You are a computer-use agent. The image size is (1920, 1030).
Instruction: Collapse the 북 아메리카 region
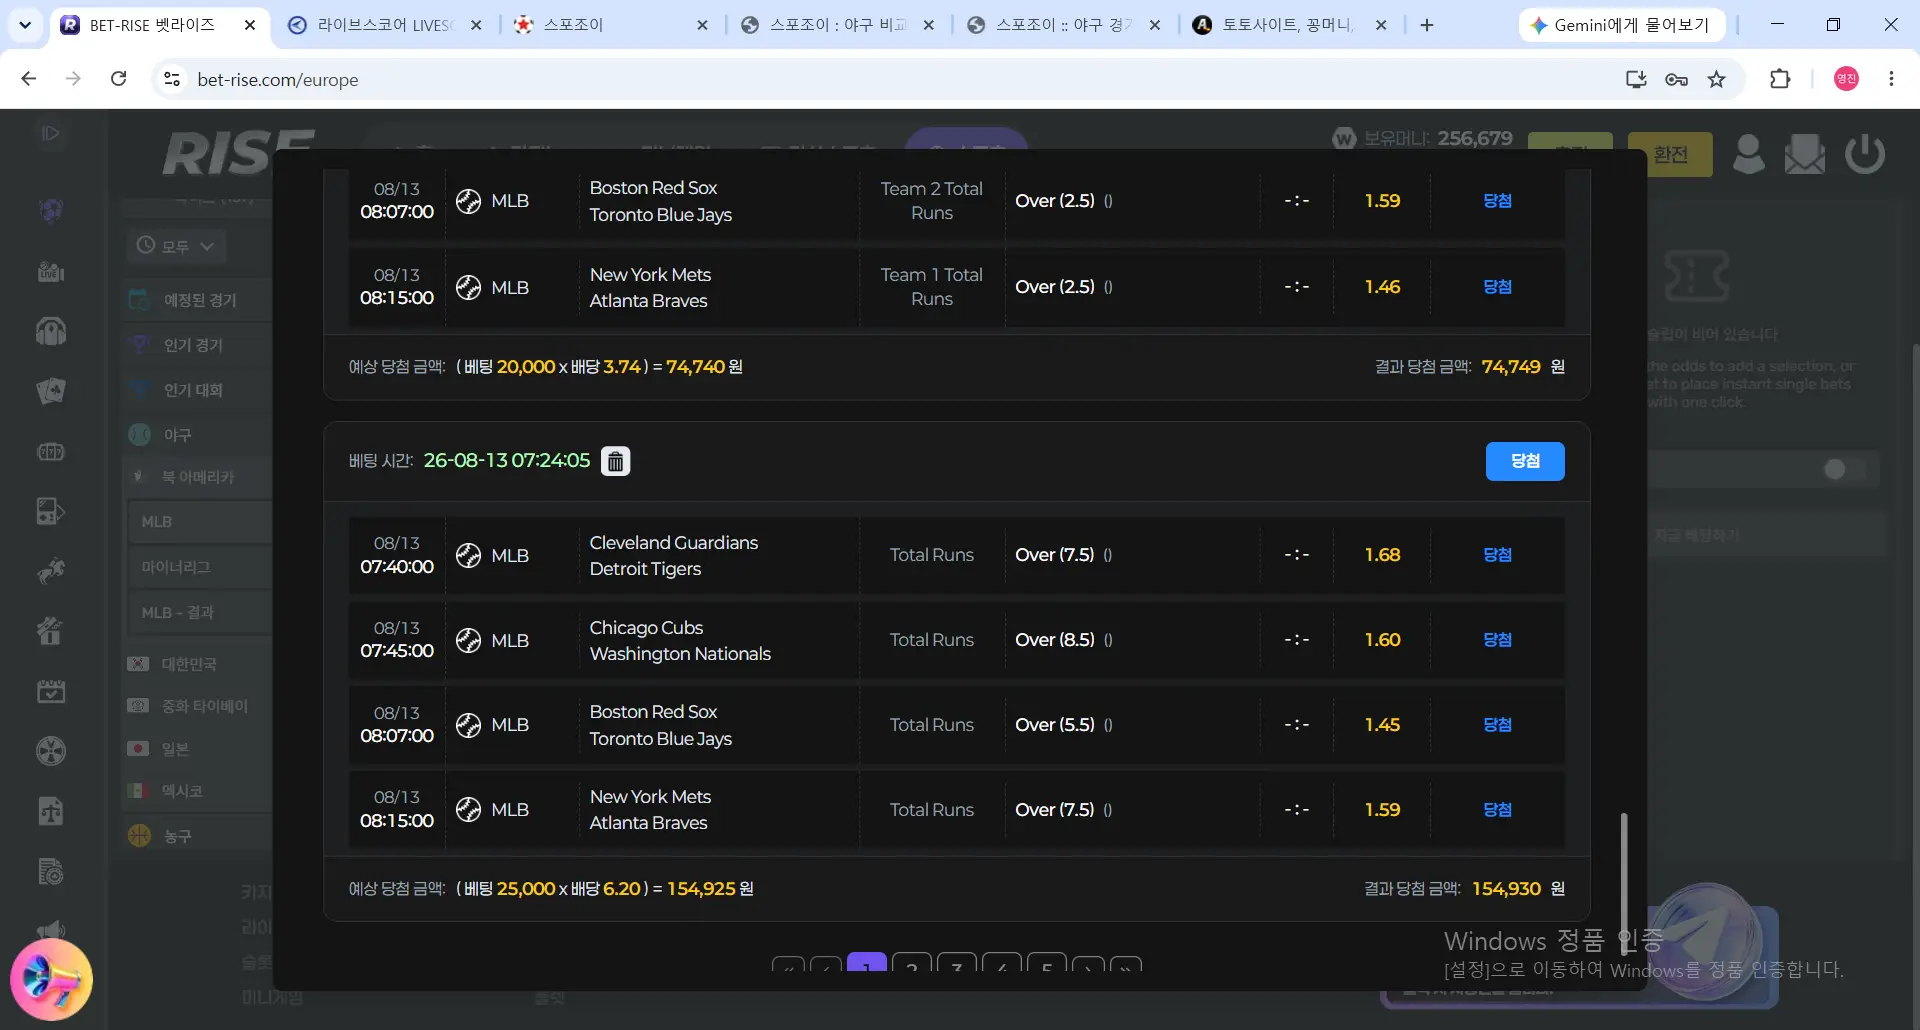click(x=198, y=477)
